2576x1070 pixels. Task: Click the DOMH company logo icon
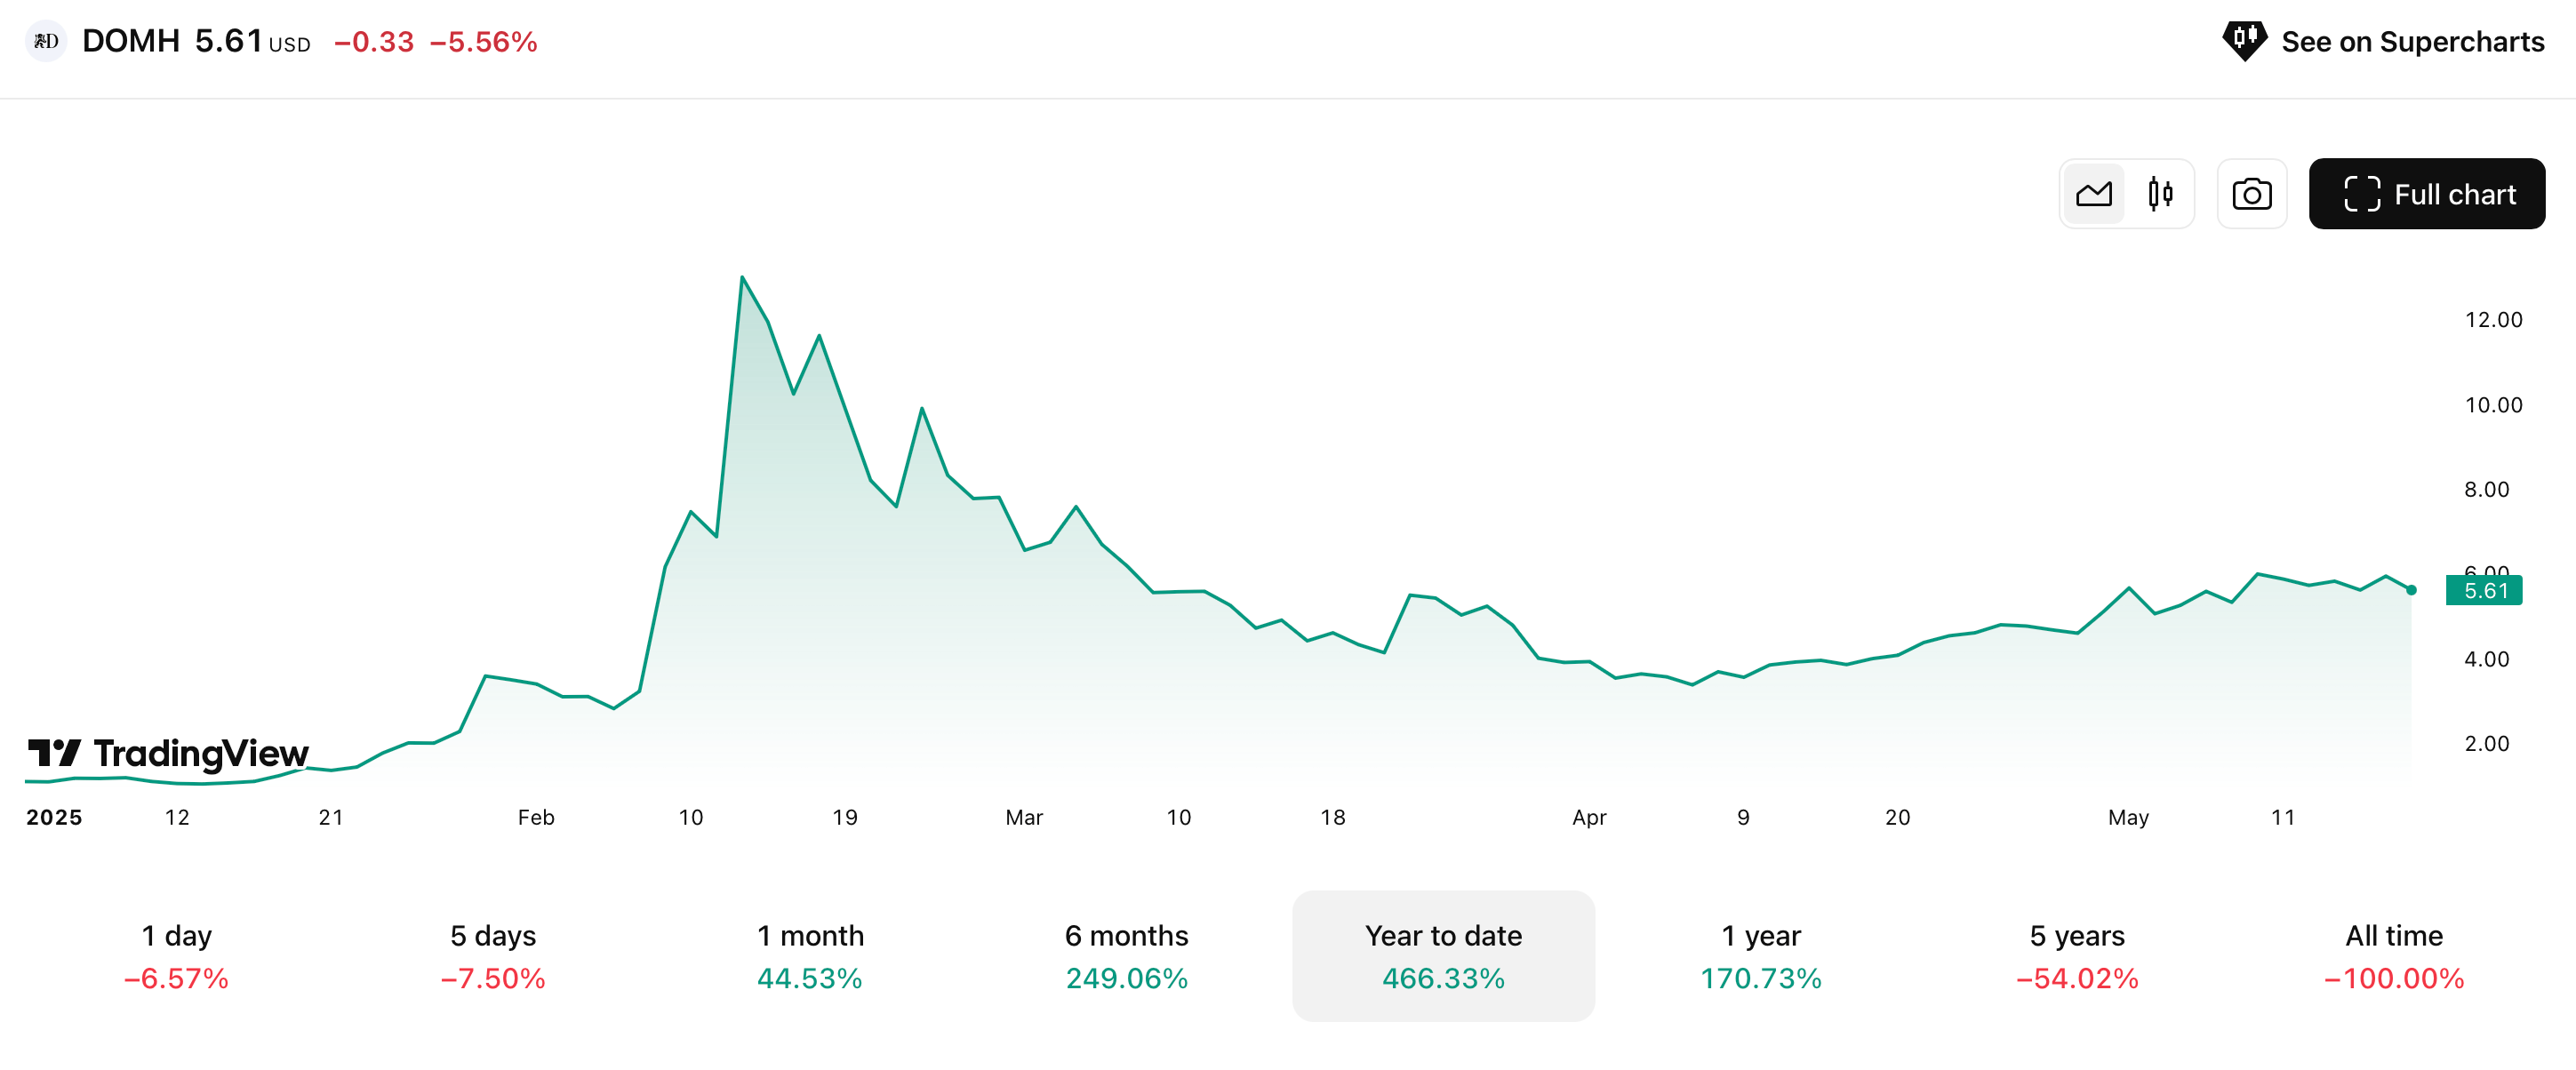tap(46, 41)
